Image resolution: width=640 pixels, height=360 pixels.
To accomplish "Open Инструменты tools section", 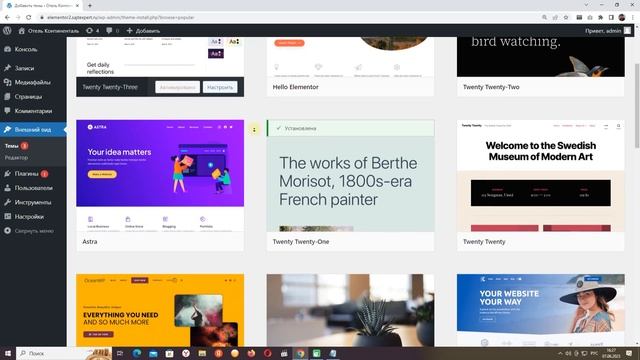I will click(33, 202).
